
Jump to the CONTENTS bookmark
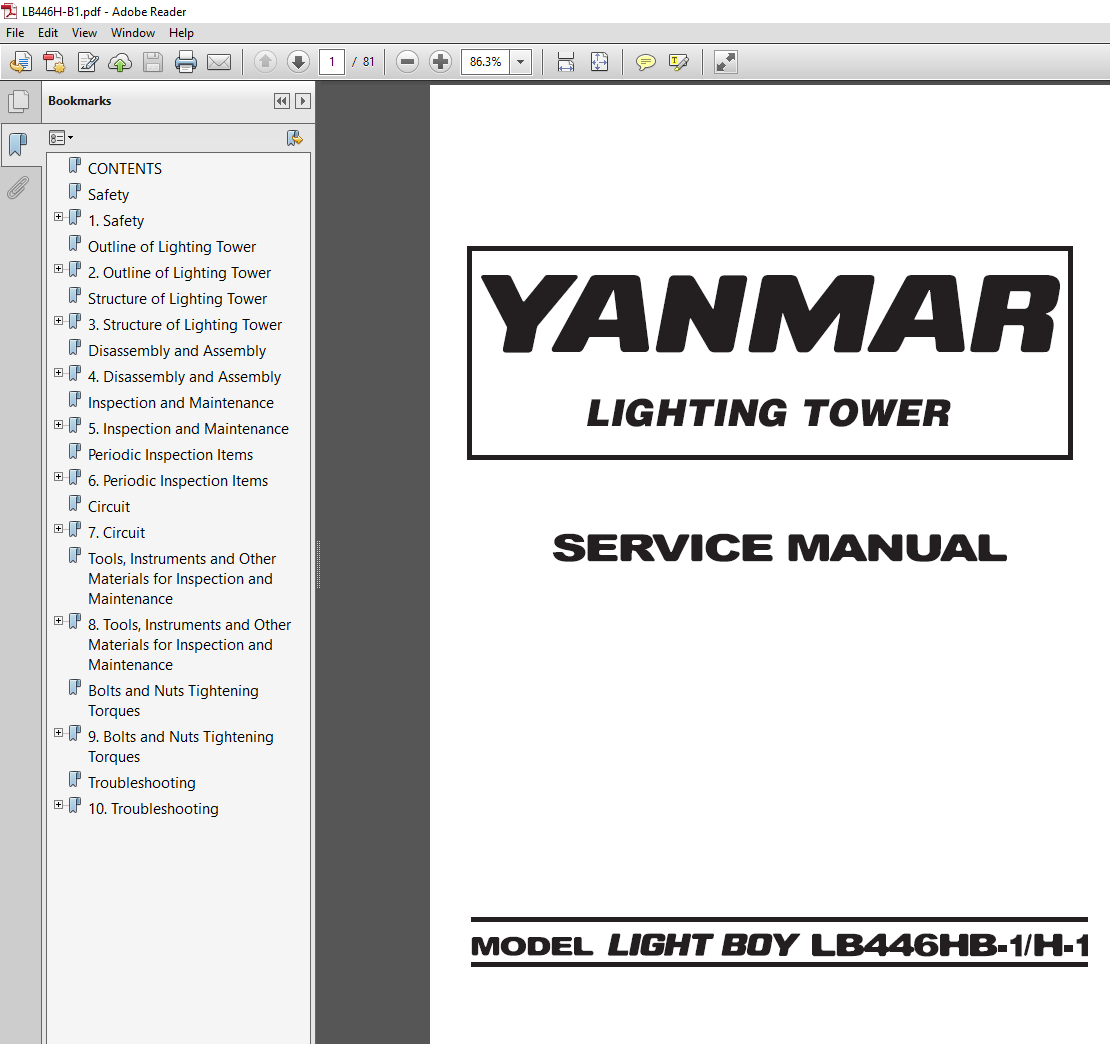coord(125,168)
